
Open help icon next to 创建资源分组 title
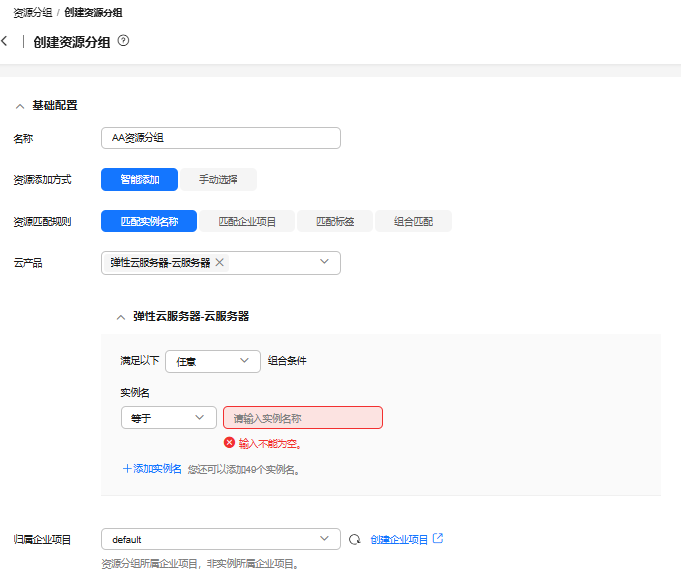(123, 41)
